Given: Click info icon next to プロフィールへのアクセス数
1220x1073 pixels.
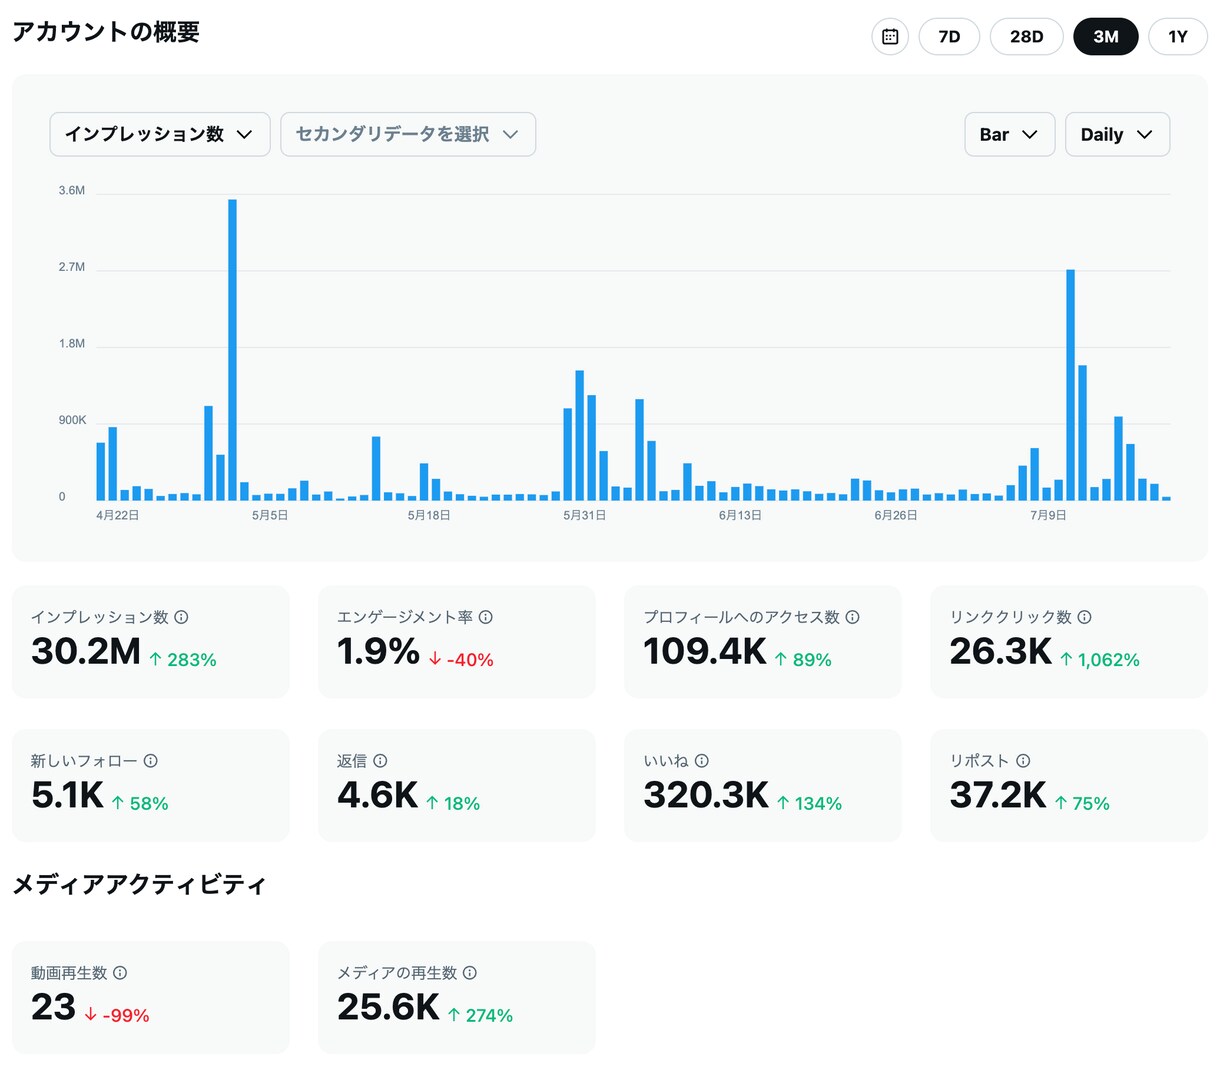Looking at the screenshot, I should 853,617.
